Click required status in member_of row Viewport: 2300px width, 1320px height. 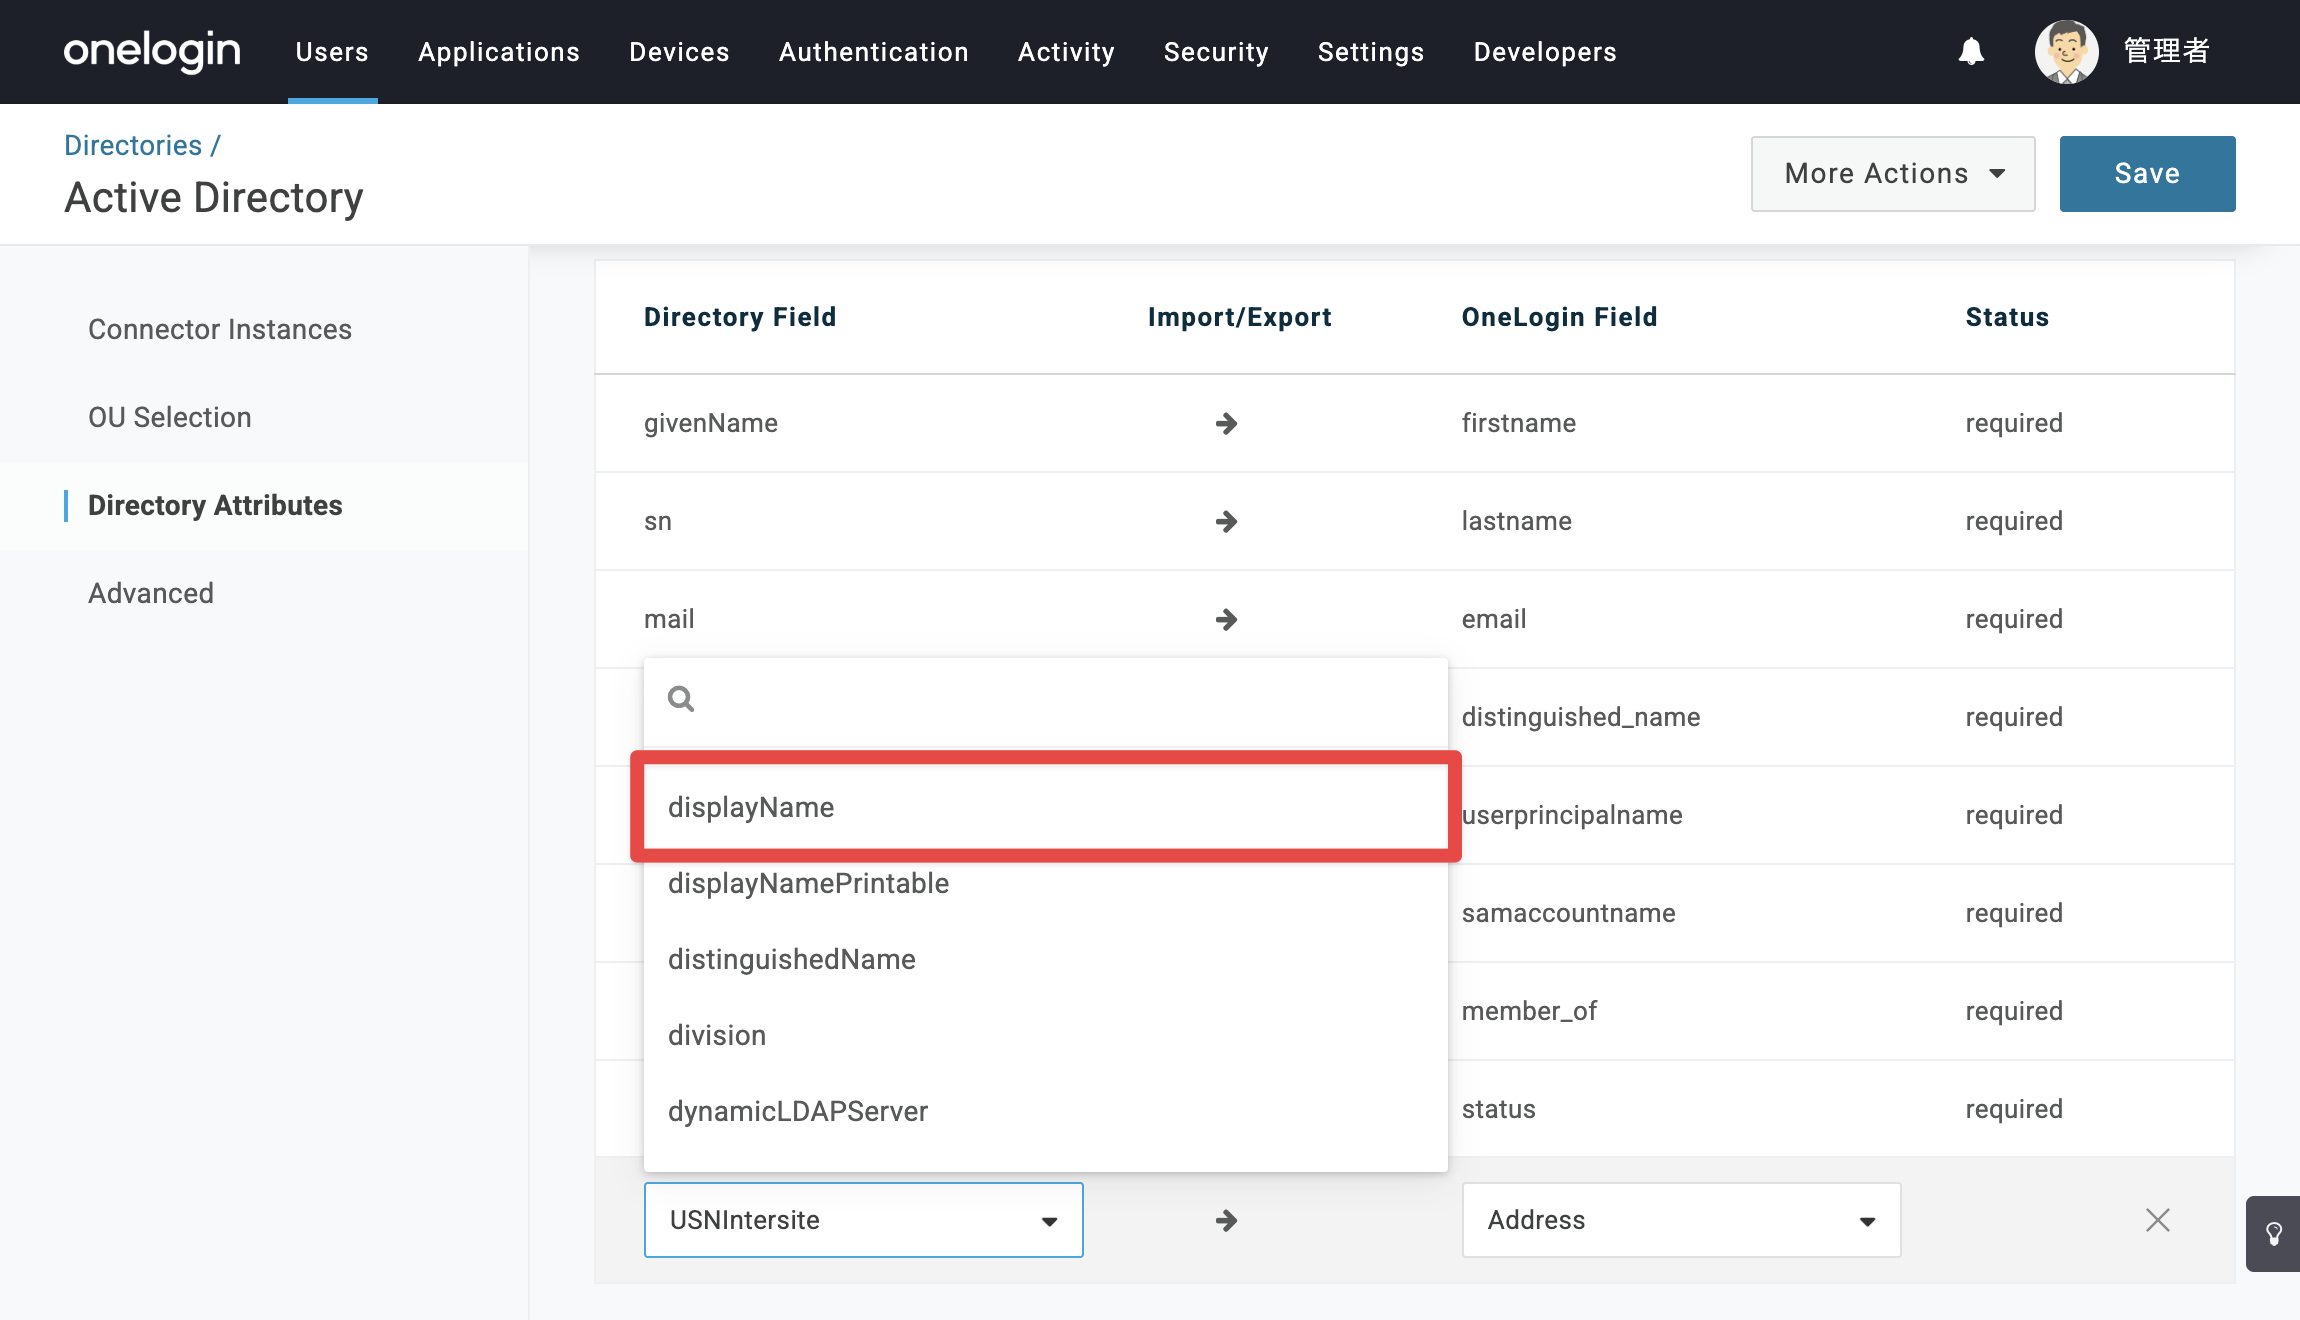[2014, 1011]
